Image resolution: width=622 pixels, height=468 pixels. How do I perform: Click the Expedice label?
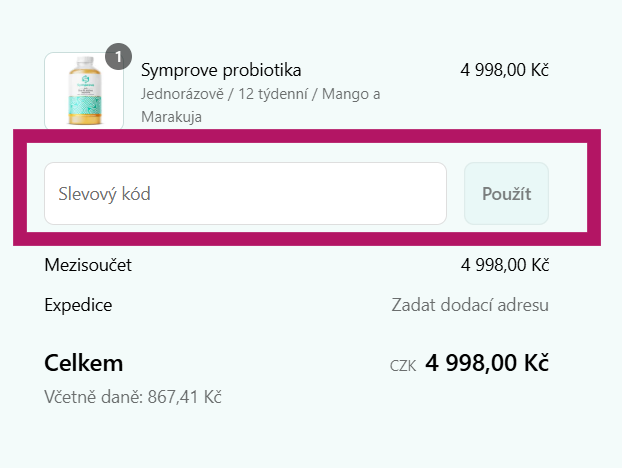pyautogui.click(x=78, y=305)
